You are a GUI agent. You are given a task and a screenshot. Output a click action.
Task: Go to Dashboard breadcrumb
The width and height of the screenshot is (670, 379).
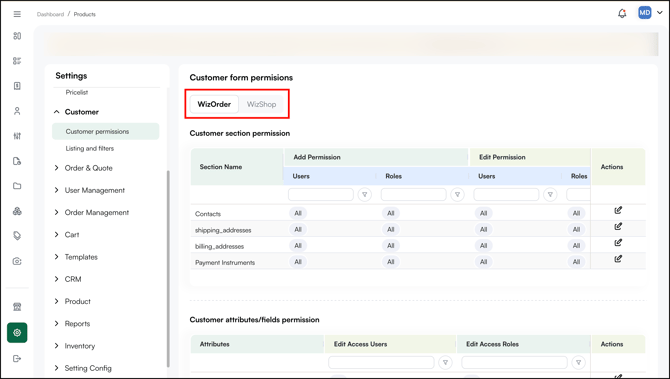coord(50,14)
